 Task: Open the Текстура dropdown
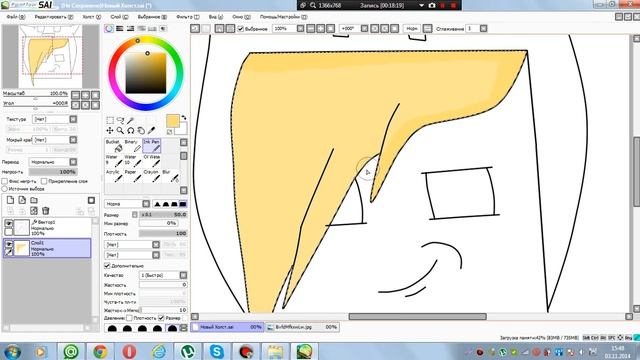point(55,119)
